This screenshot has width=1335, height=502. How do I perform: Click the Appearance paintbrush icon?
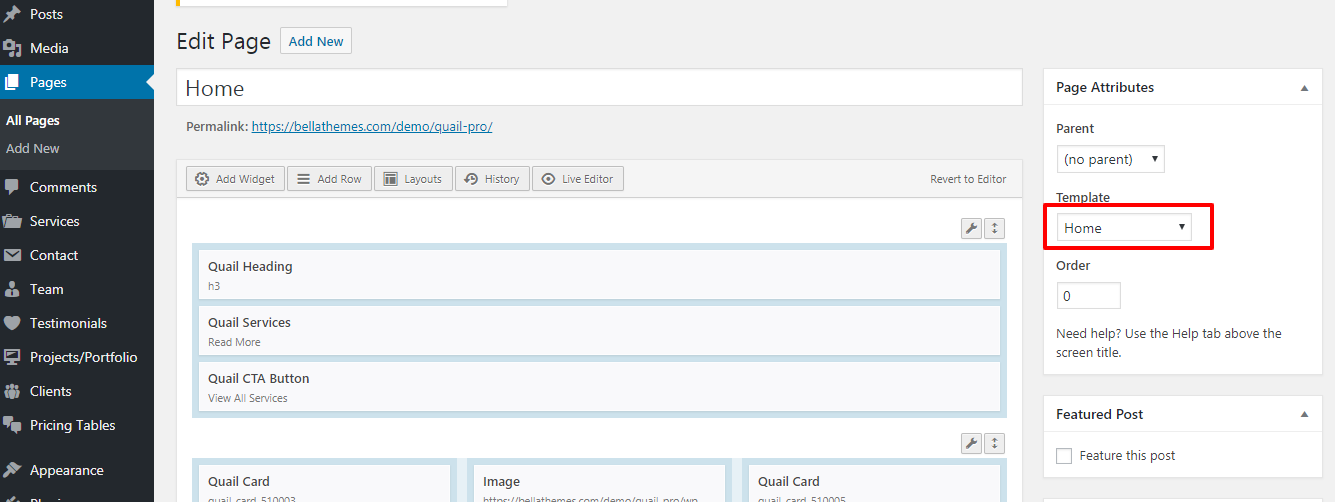(x=12, y=470)
